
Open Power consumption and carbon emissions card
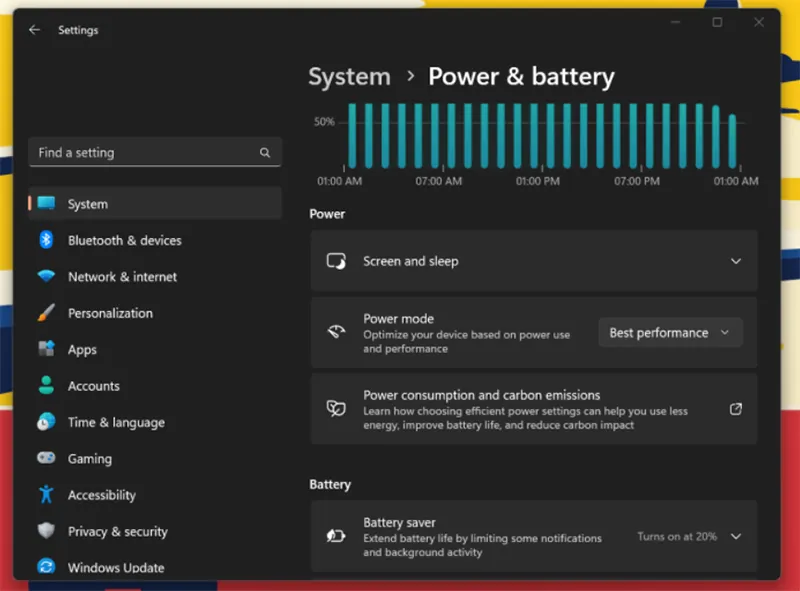[x=534, y=409]
